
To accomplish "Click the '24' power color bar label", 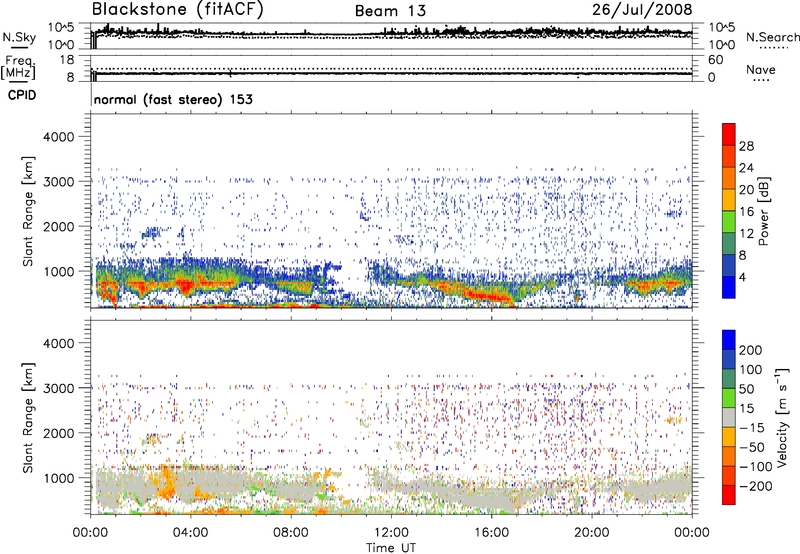I will (746, 168).
